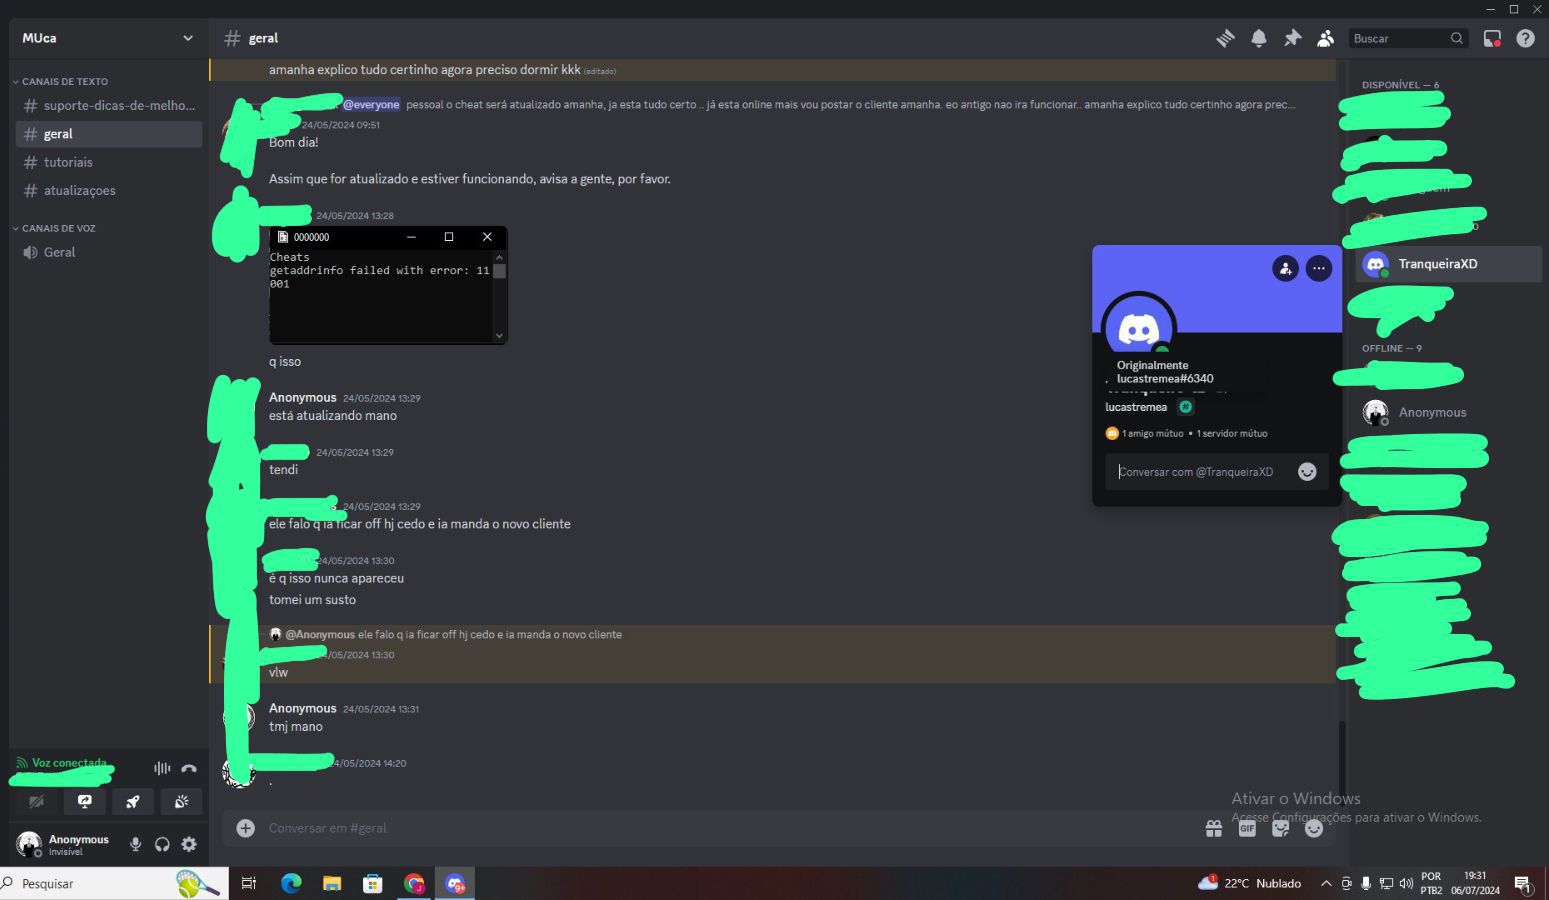Mute the microphone
Image resolution: width=1549 pixels, height=900 pixels.
135,844
